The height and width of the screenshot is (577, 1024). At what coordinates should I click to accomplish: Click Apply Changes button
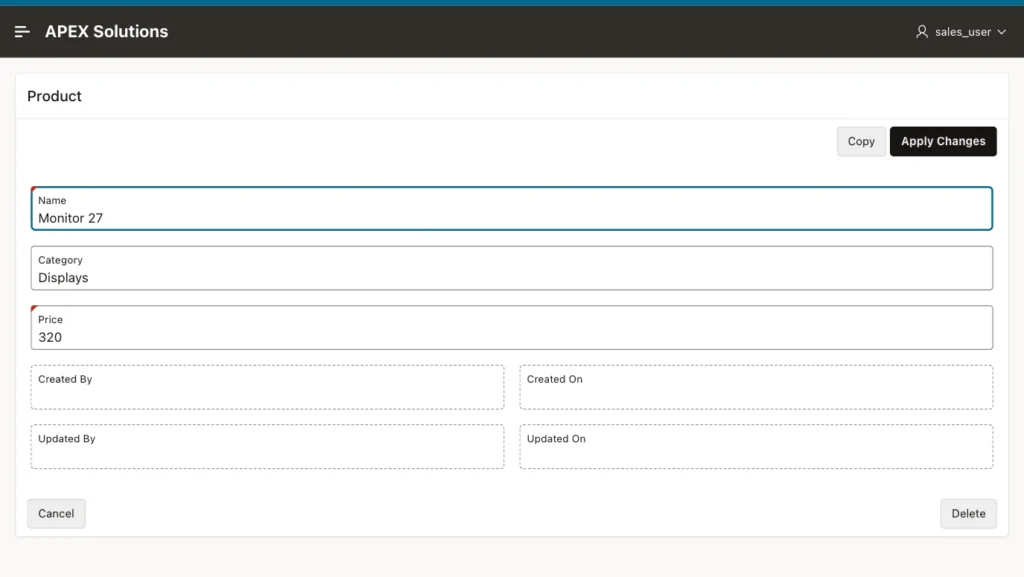pos(943,141)
